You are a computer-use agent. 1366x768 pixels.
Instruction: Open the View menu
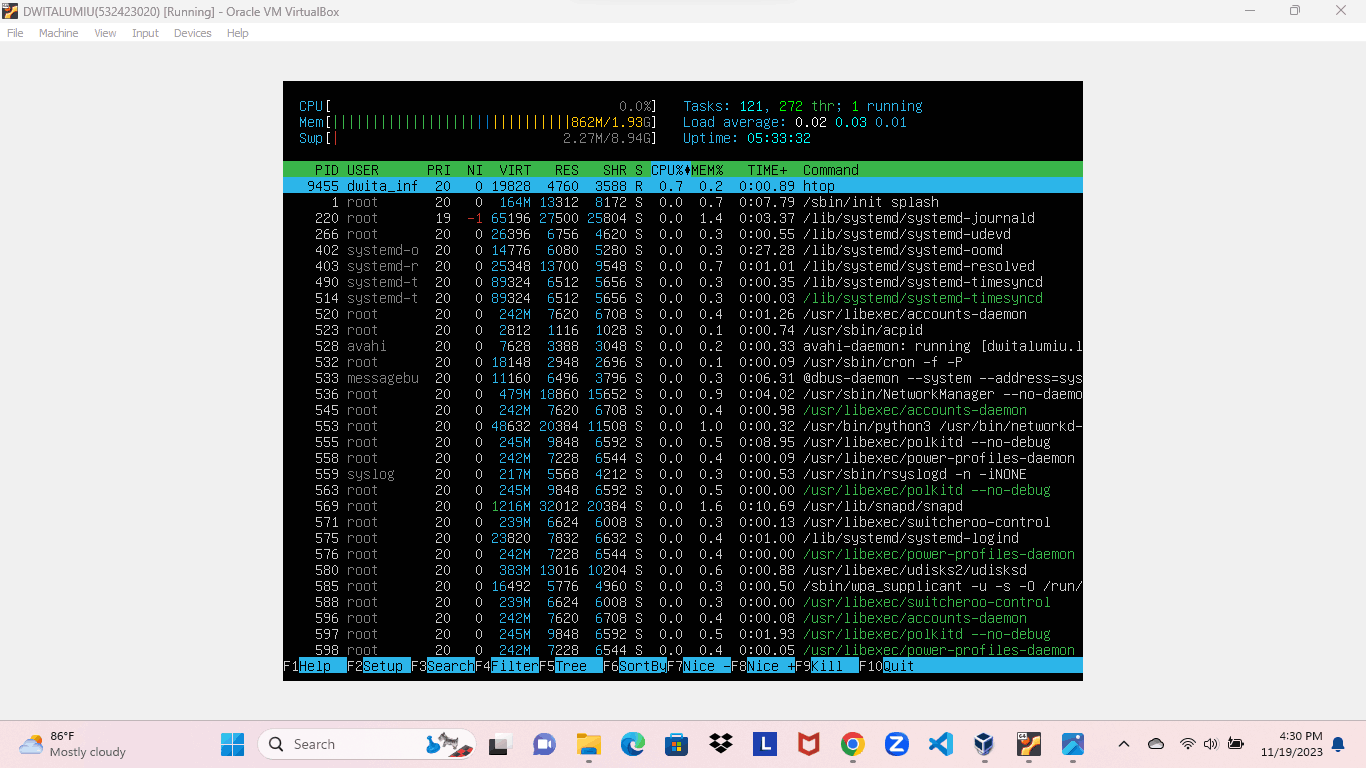(105, 33)
